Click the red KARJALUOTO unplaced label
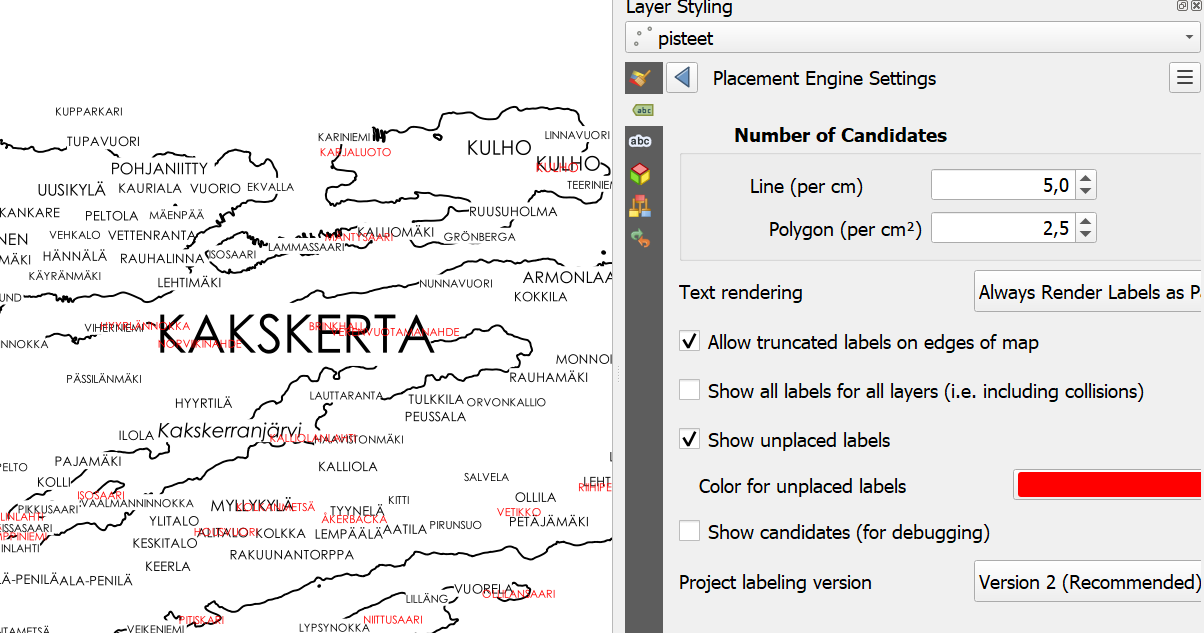 coord(355,152)
